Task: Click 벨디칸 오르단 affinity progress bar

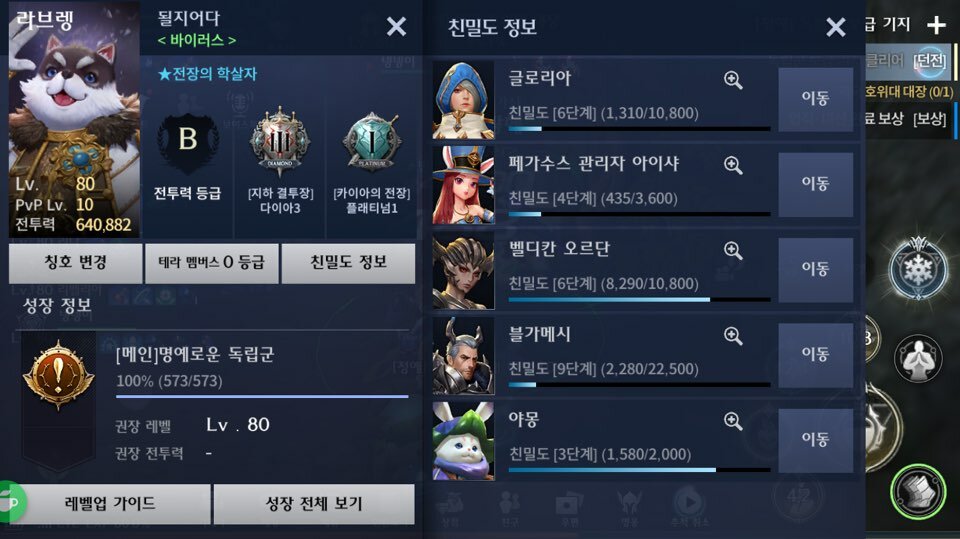Action: 639,300
